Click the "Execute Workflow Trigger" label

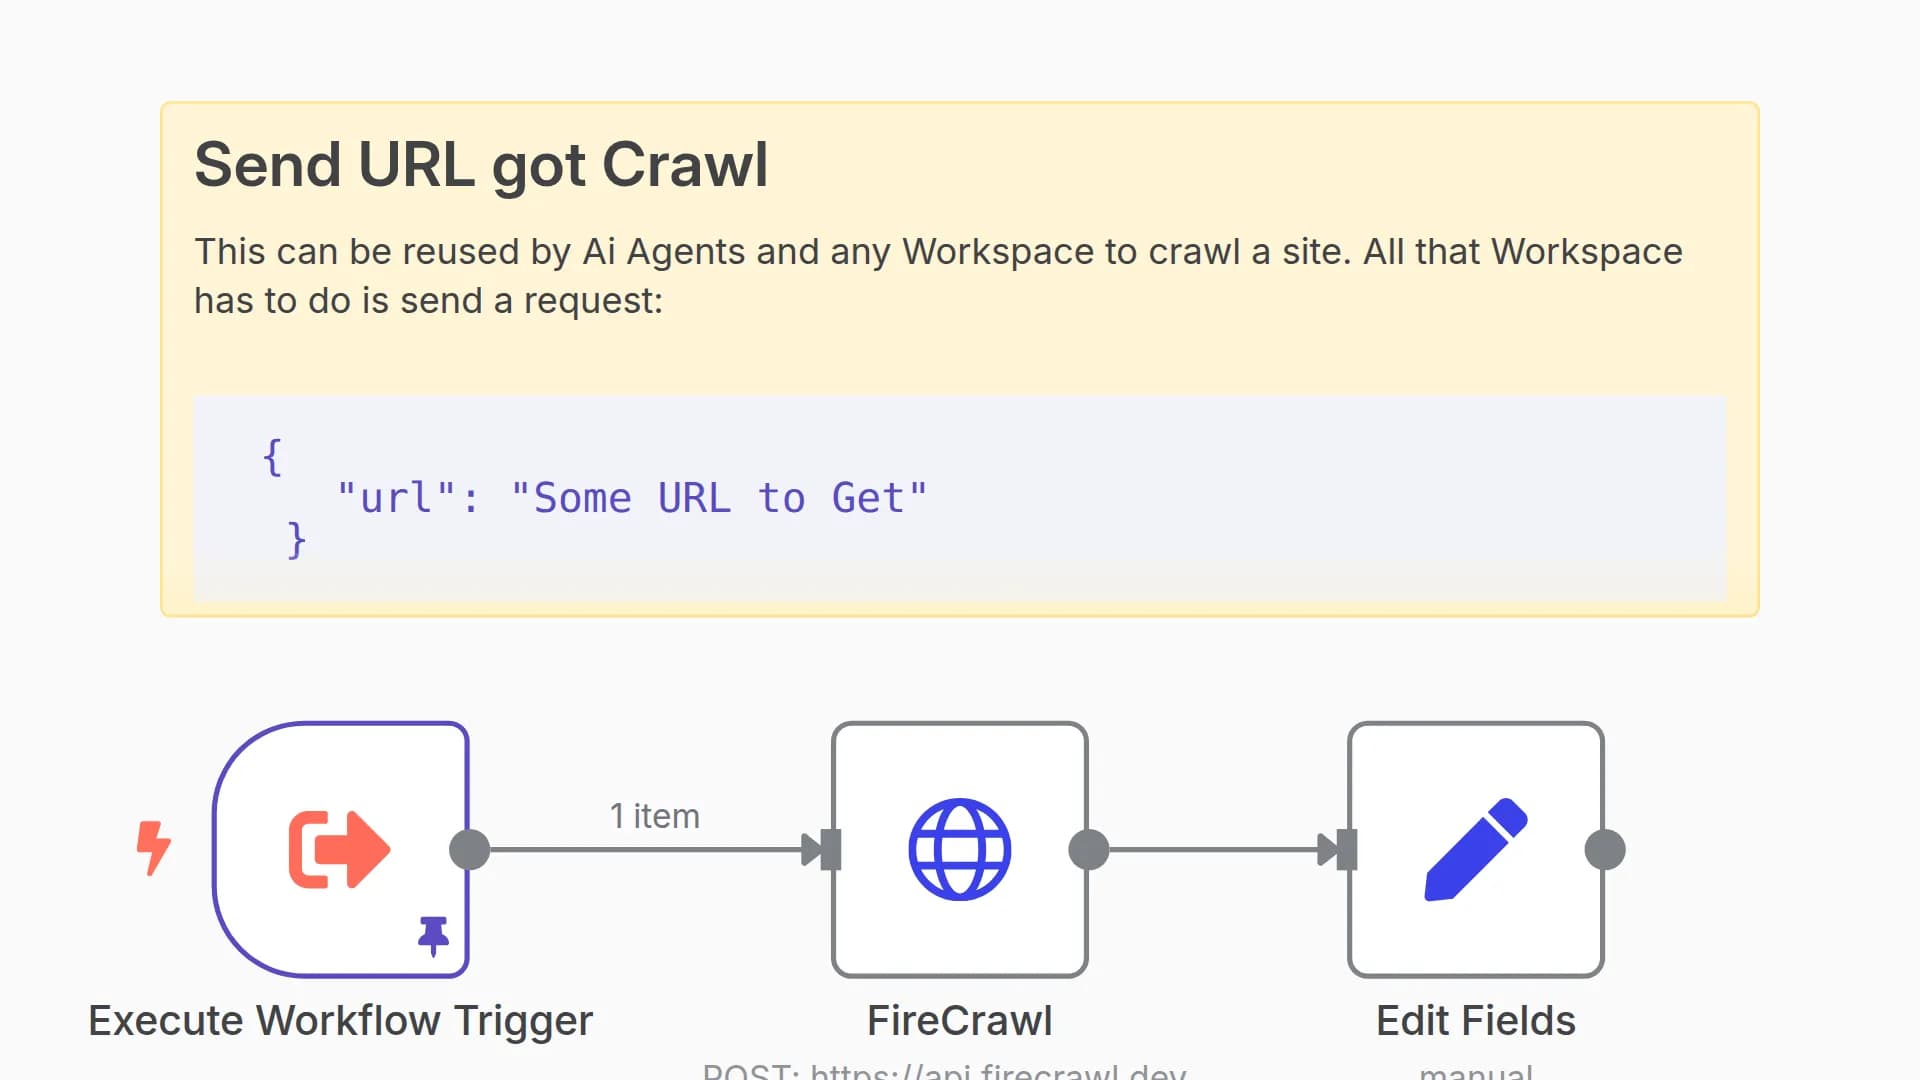[340, 1021]
